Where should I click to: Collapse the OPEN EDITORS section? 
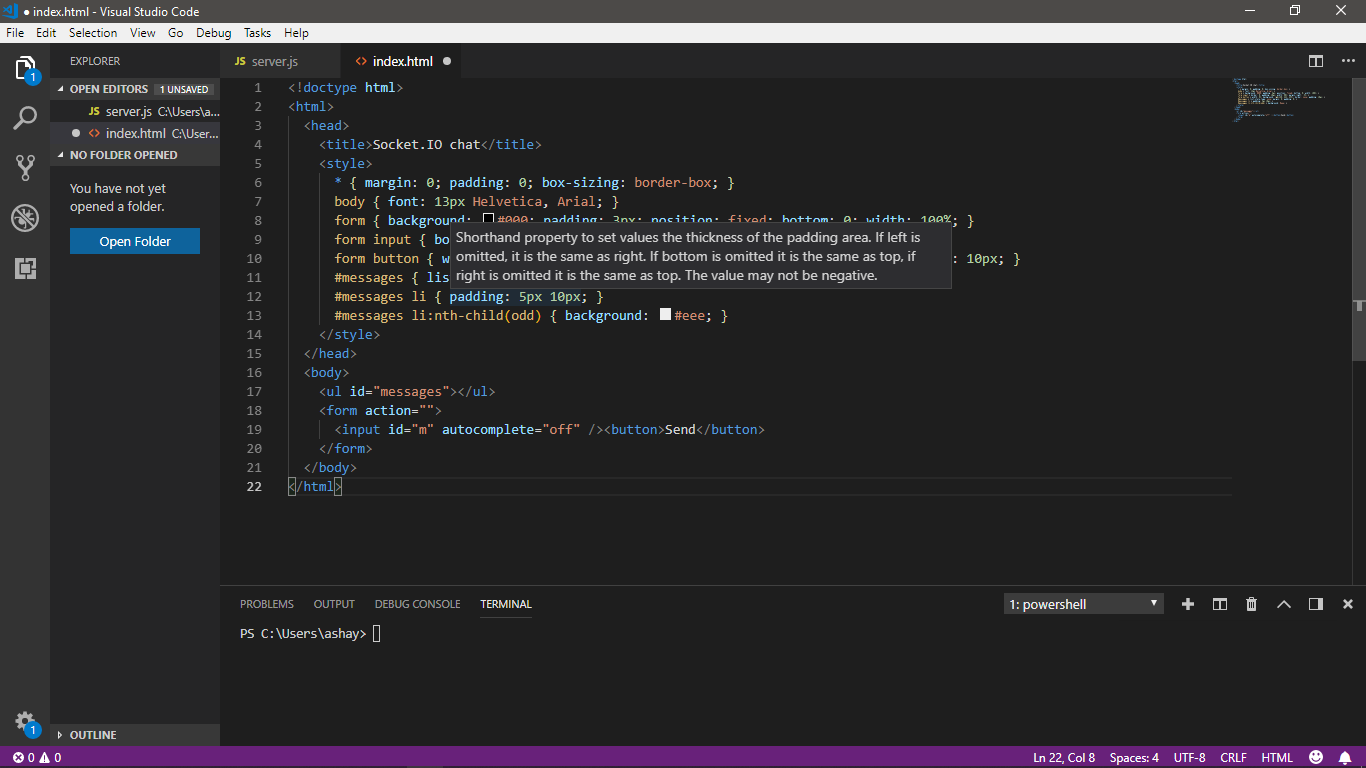point(110,89)
